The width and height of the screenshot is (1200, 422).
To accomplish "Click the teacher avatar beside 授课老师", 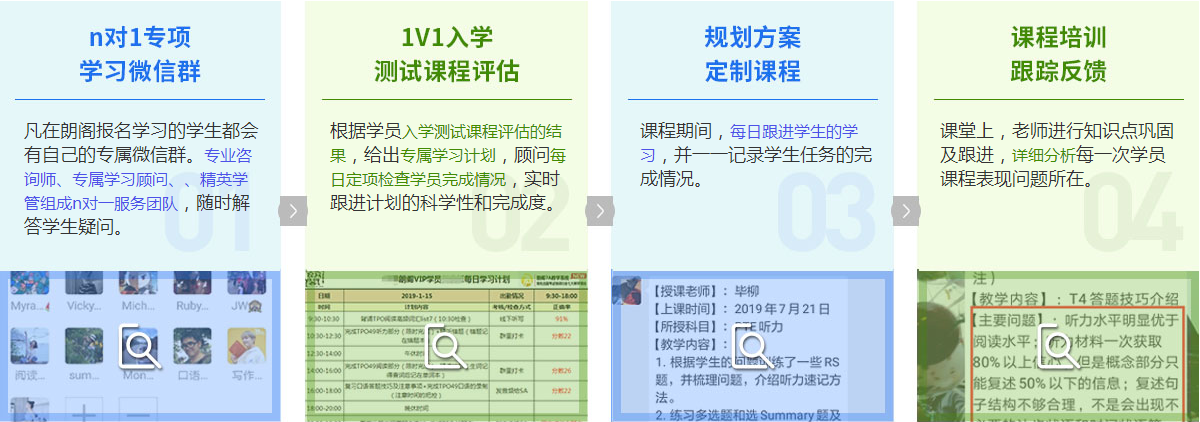I will tap(628, 292).
